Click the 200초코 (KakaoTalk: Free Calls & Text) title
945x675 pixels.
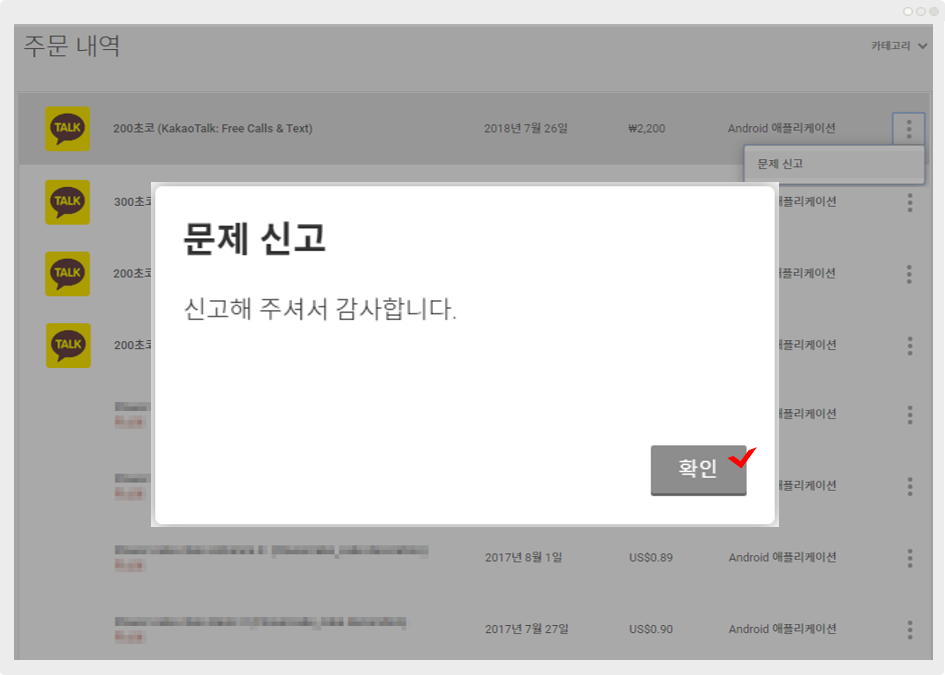click(213, 129)
